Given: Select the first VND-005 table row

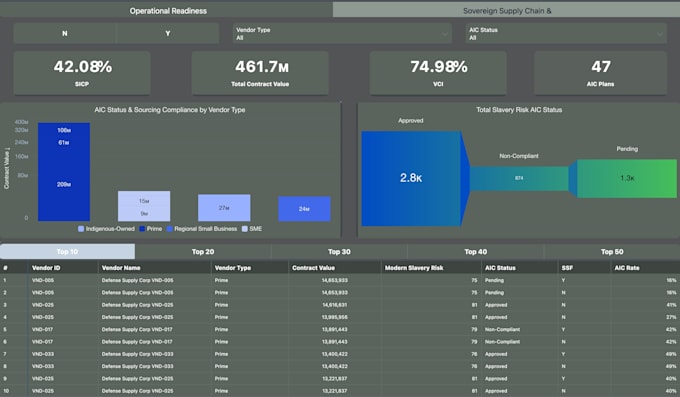Looking at the screenshot, I should click(340, 280).
